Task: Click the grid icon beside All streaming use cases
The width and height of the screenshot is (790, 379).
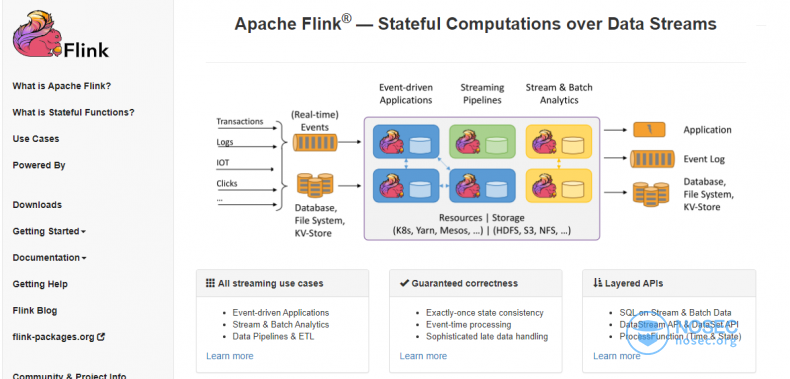Action: pyautogui.click(x=211, y=283)
